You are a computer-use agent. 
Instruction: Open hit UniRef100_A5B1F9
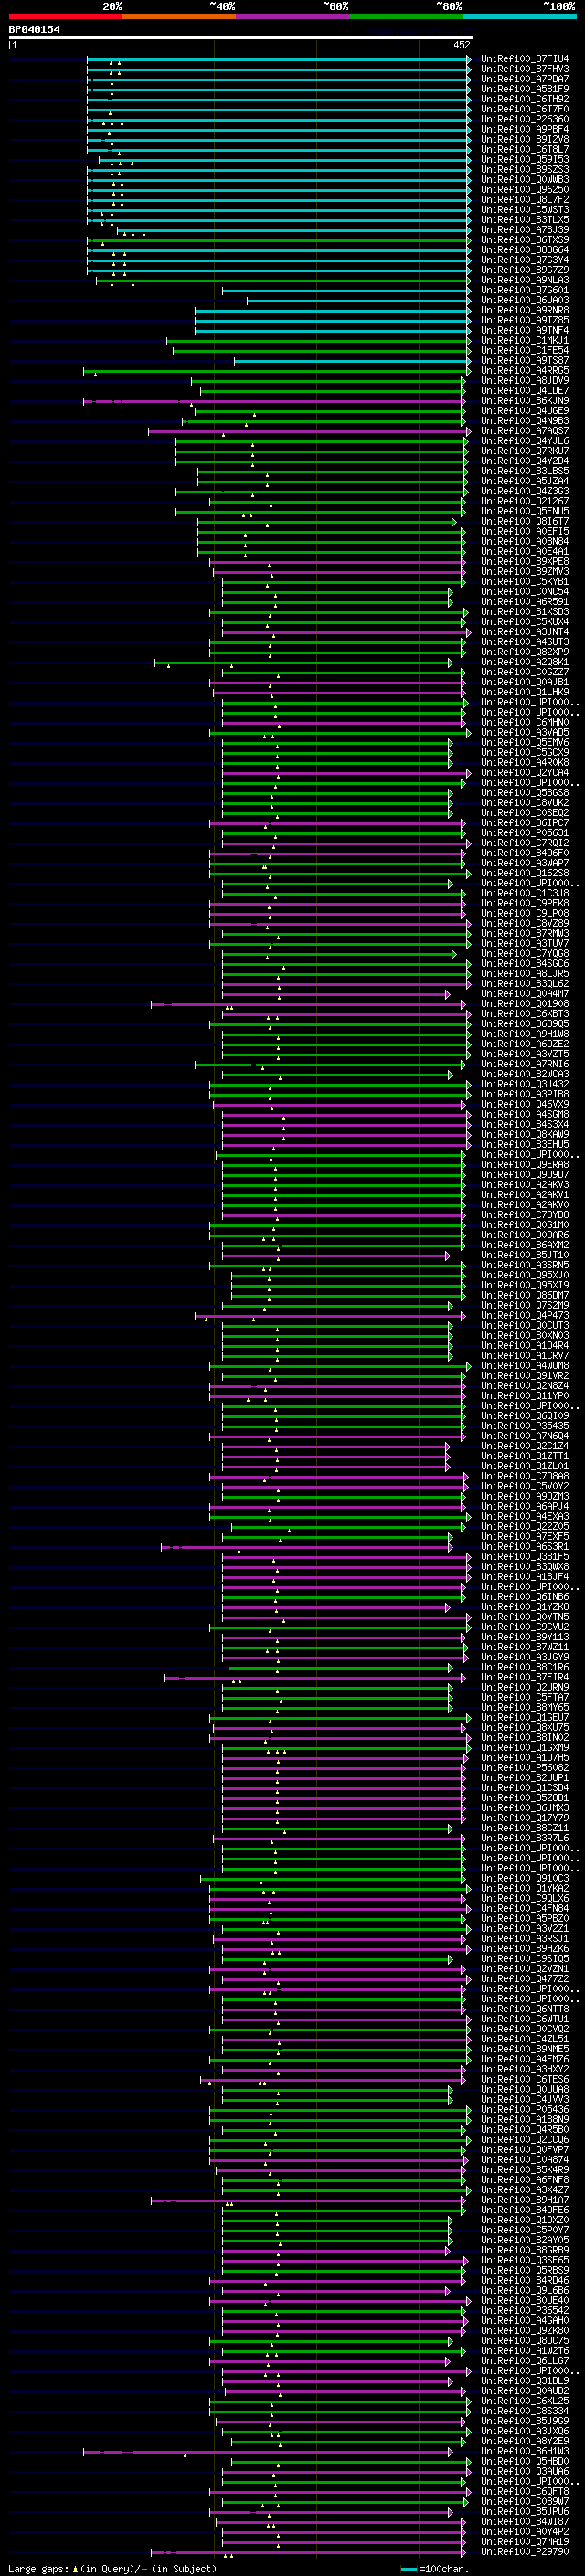pos(524,89)
